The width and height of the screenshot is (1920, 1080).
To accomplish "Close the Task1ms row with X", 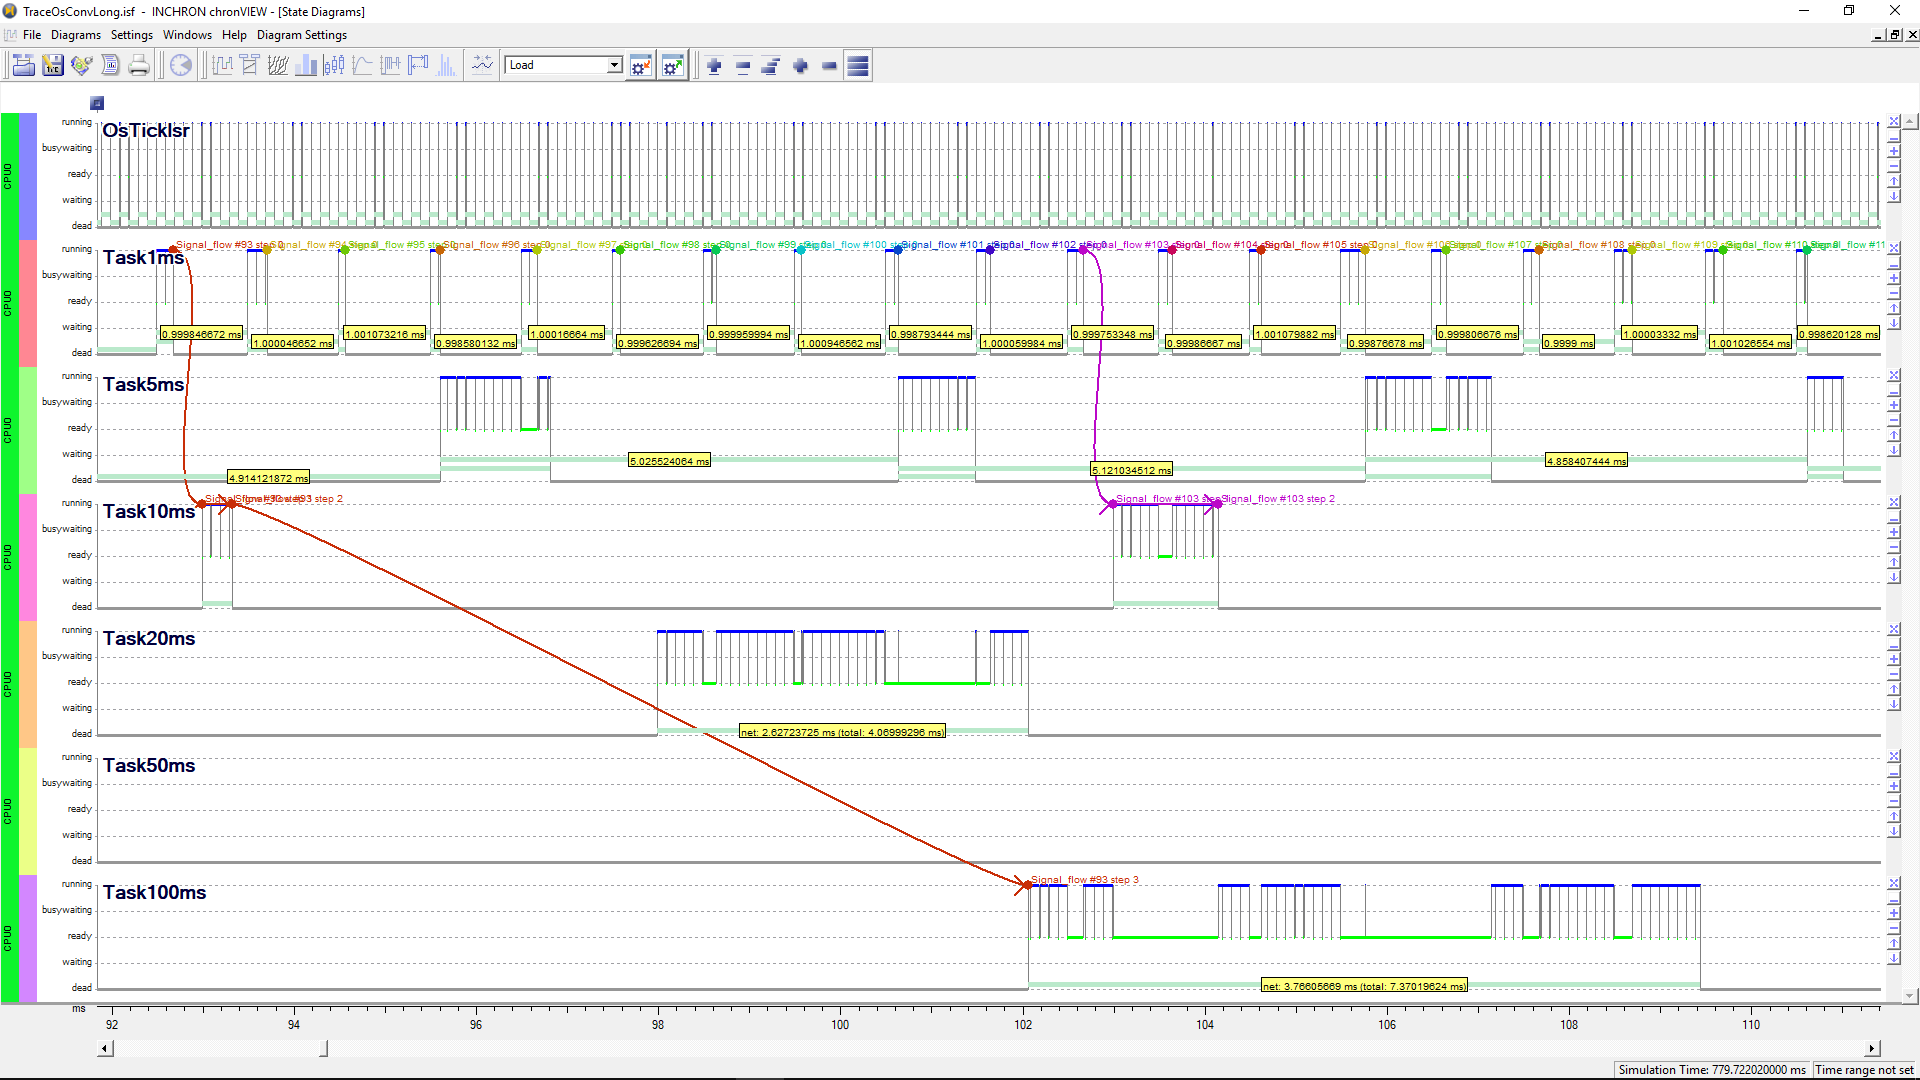I will click(1894, 249).
